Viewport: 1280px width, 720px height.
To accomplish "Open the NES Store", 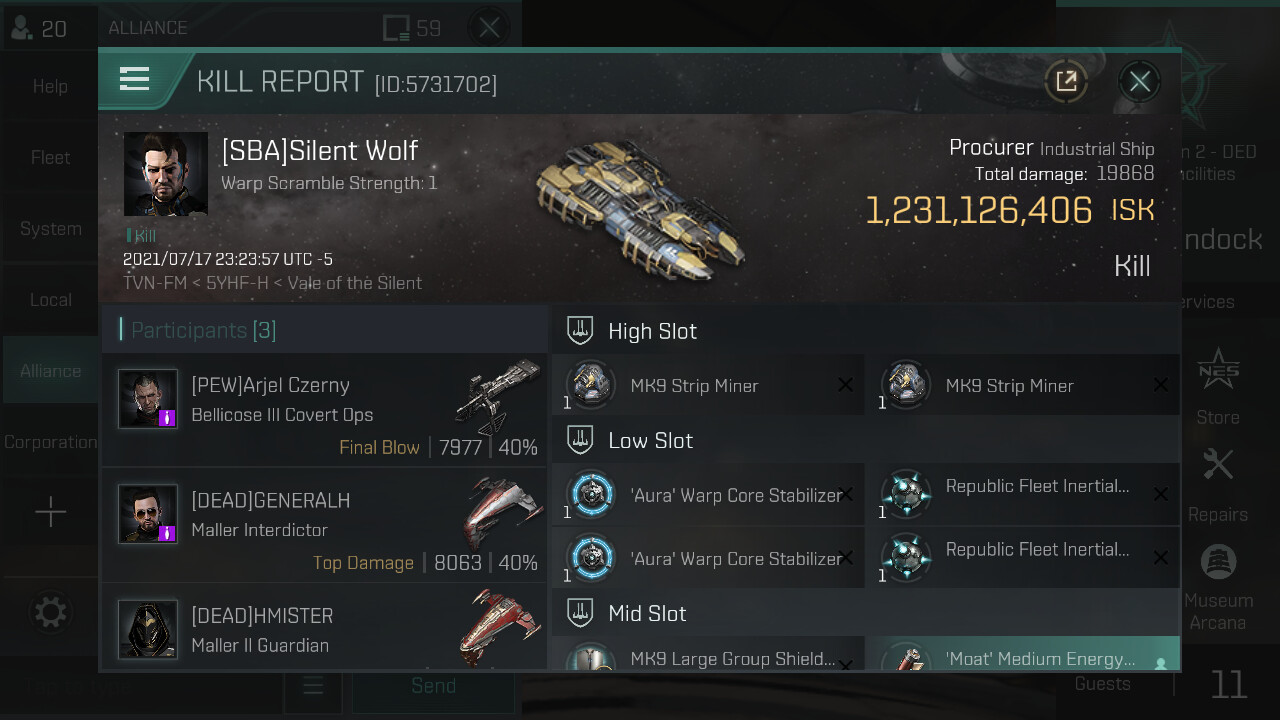I will pos(1218,385).
